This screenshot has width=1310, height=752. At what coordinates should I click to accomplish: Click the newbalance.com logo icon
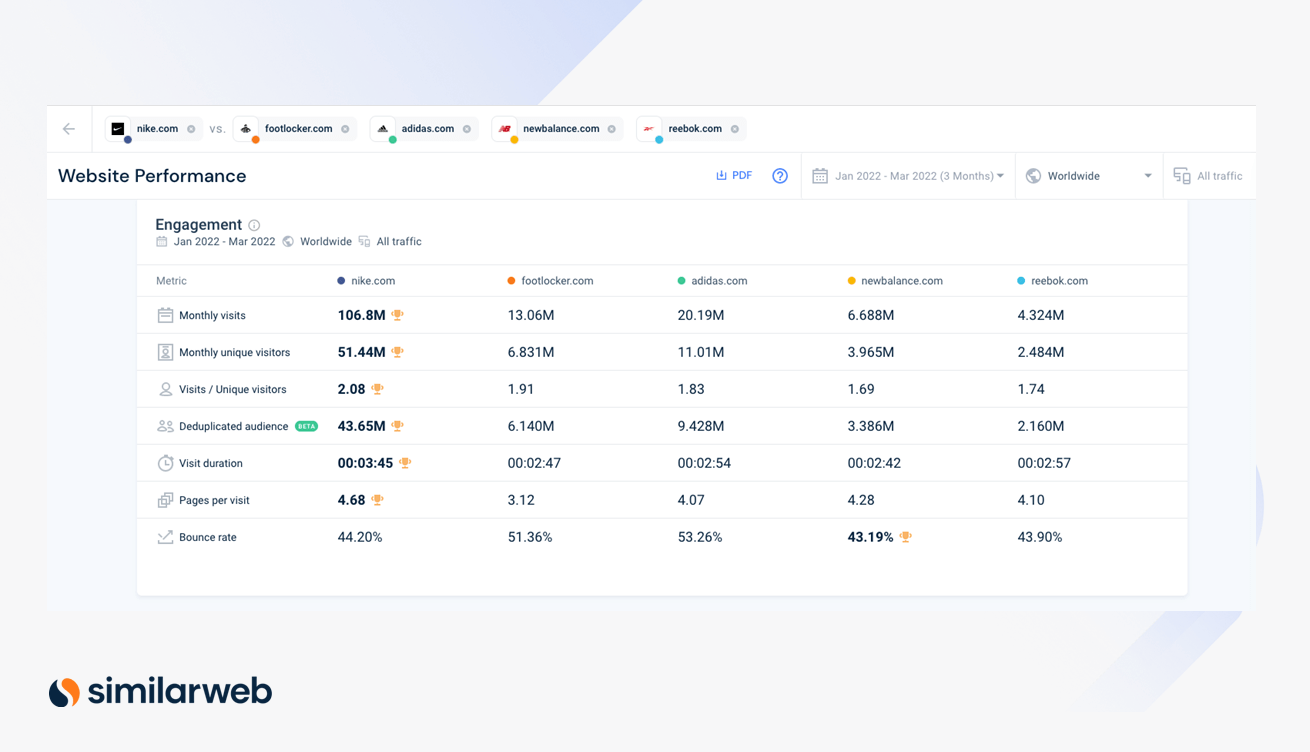tap(505, 128)
